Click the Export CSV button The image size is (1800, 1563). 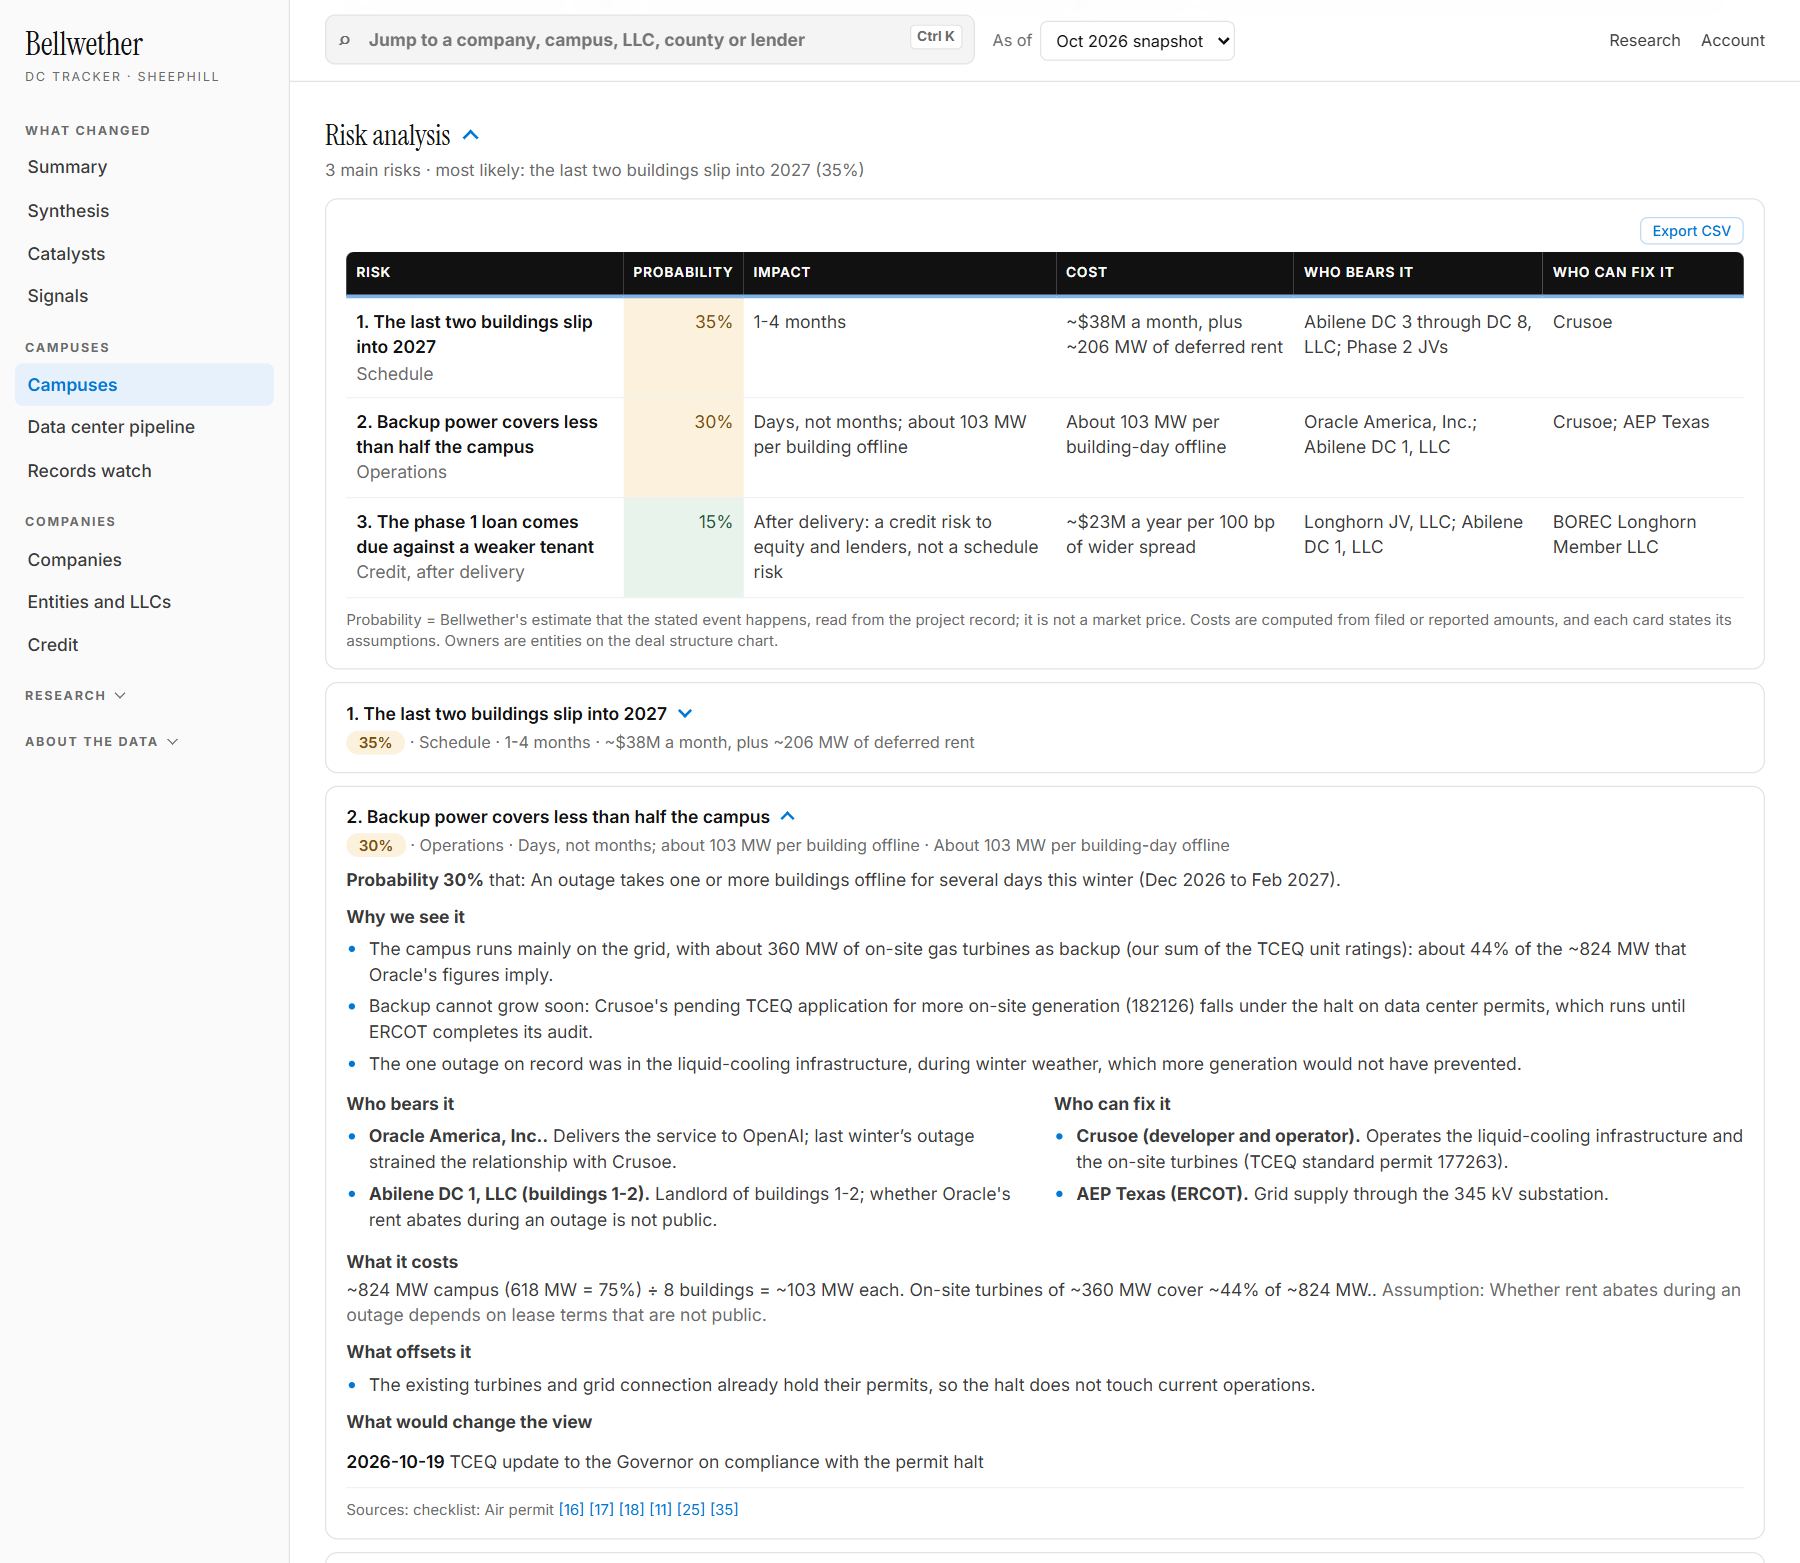[x=1691, y=231]
